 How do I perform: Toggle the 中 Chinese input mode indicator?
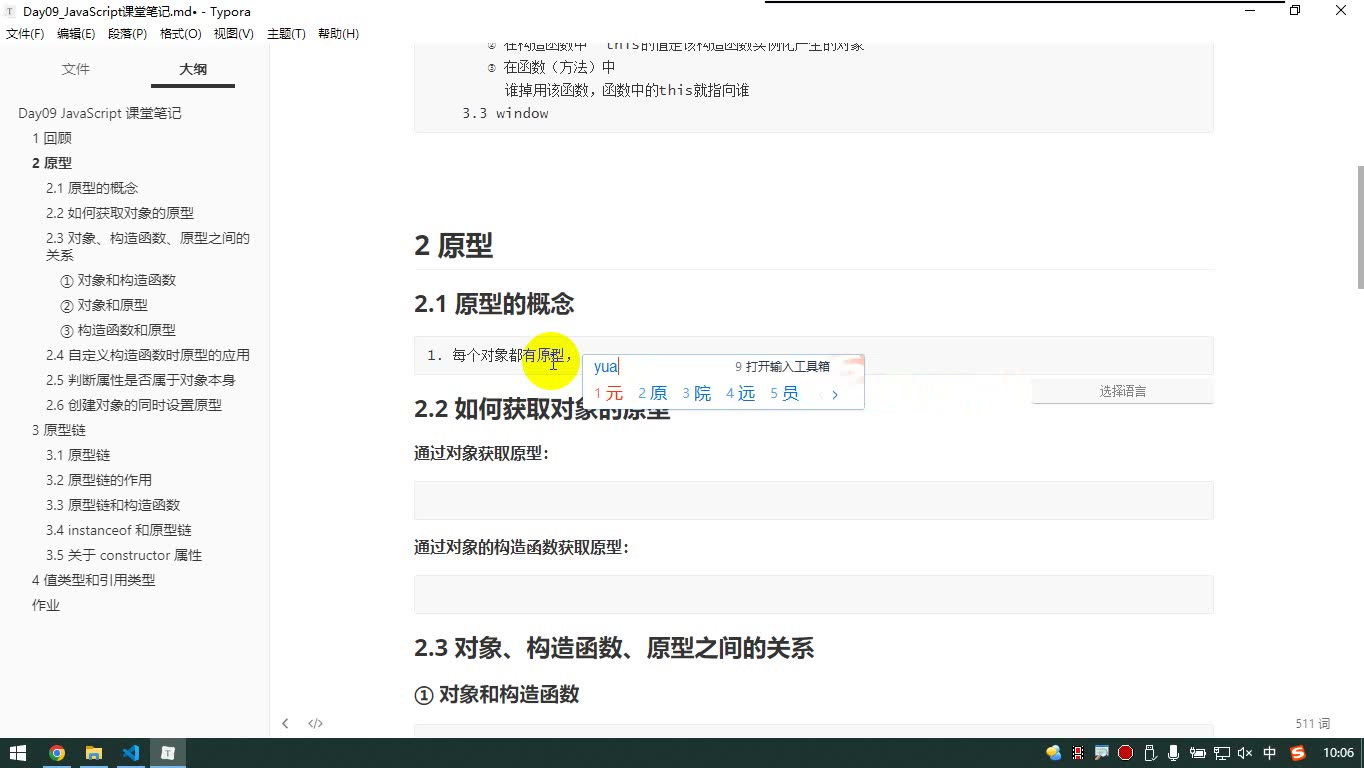tap(1270, 753)
